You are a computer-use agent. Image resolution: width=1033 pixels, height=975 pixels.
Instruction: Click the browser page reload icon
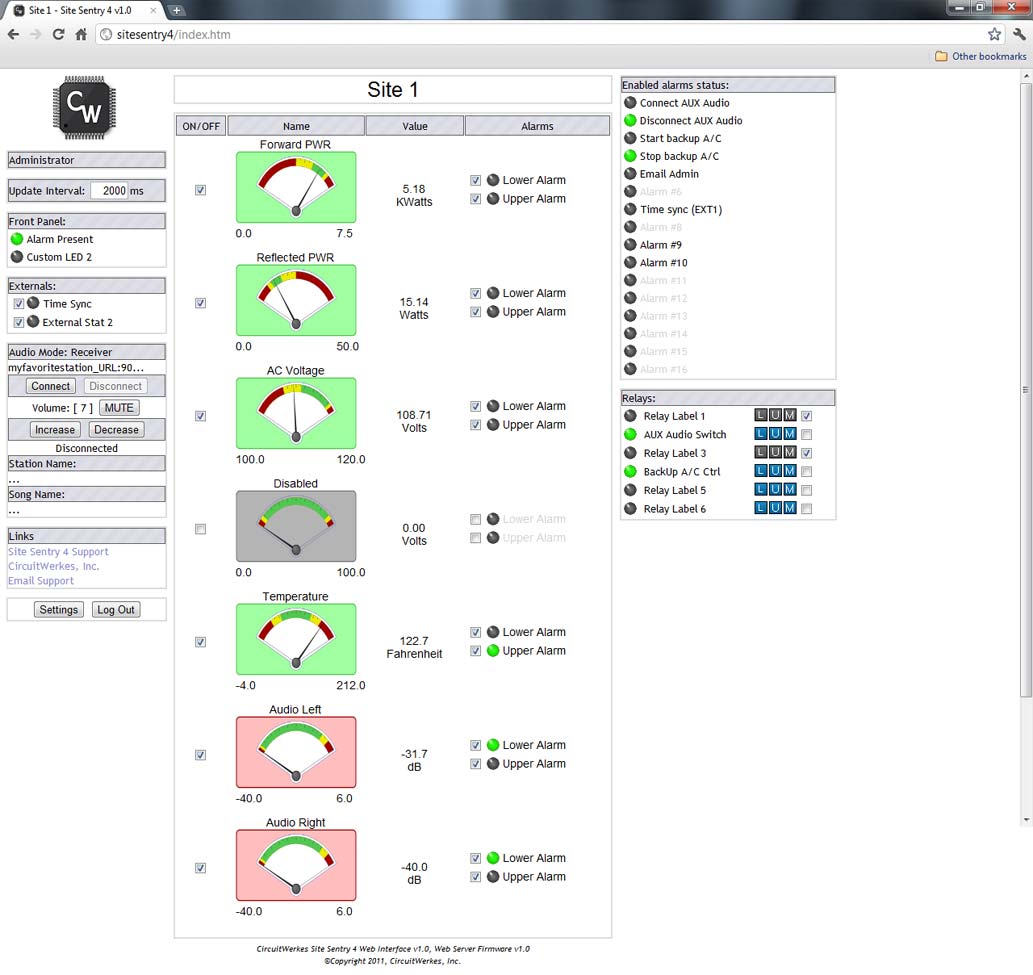59,33
